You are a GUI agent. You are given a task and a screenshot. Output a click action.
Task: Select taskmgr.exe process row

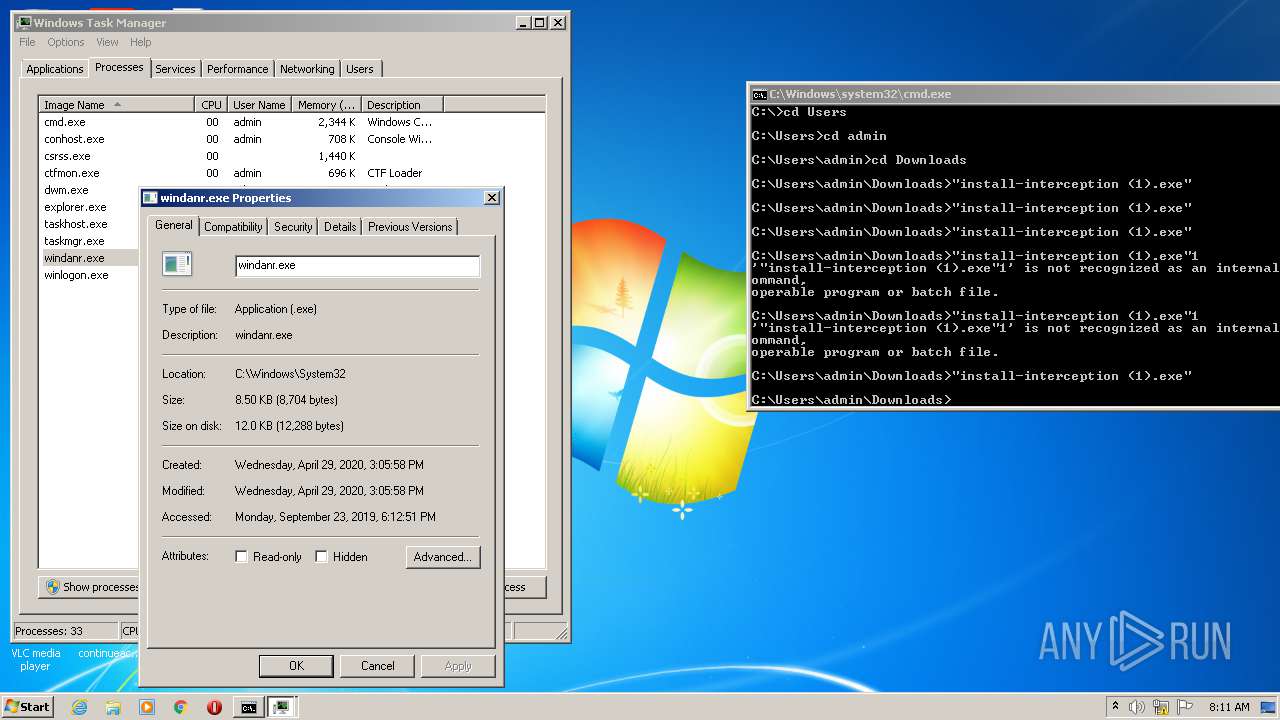(89, 241)
